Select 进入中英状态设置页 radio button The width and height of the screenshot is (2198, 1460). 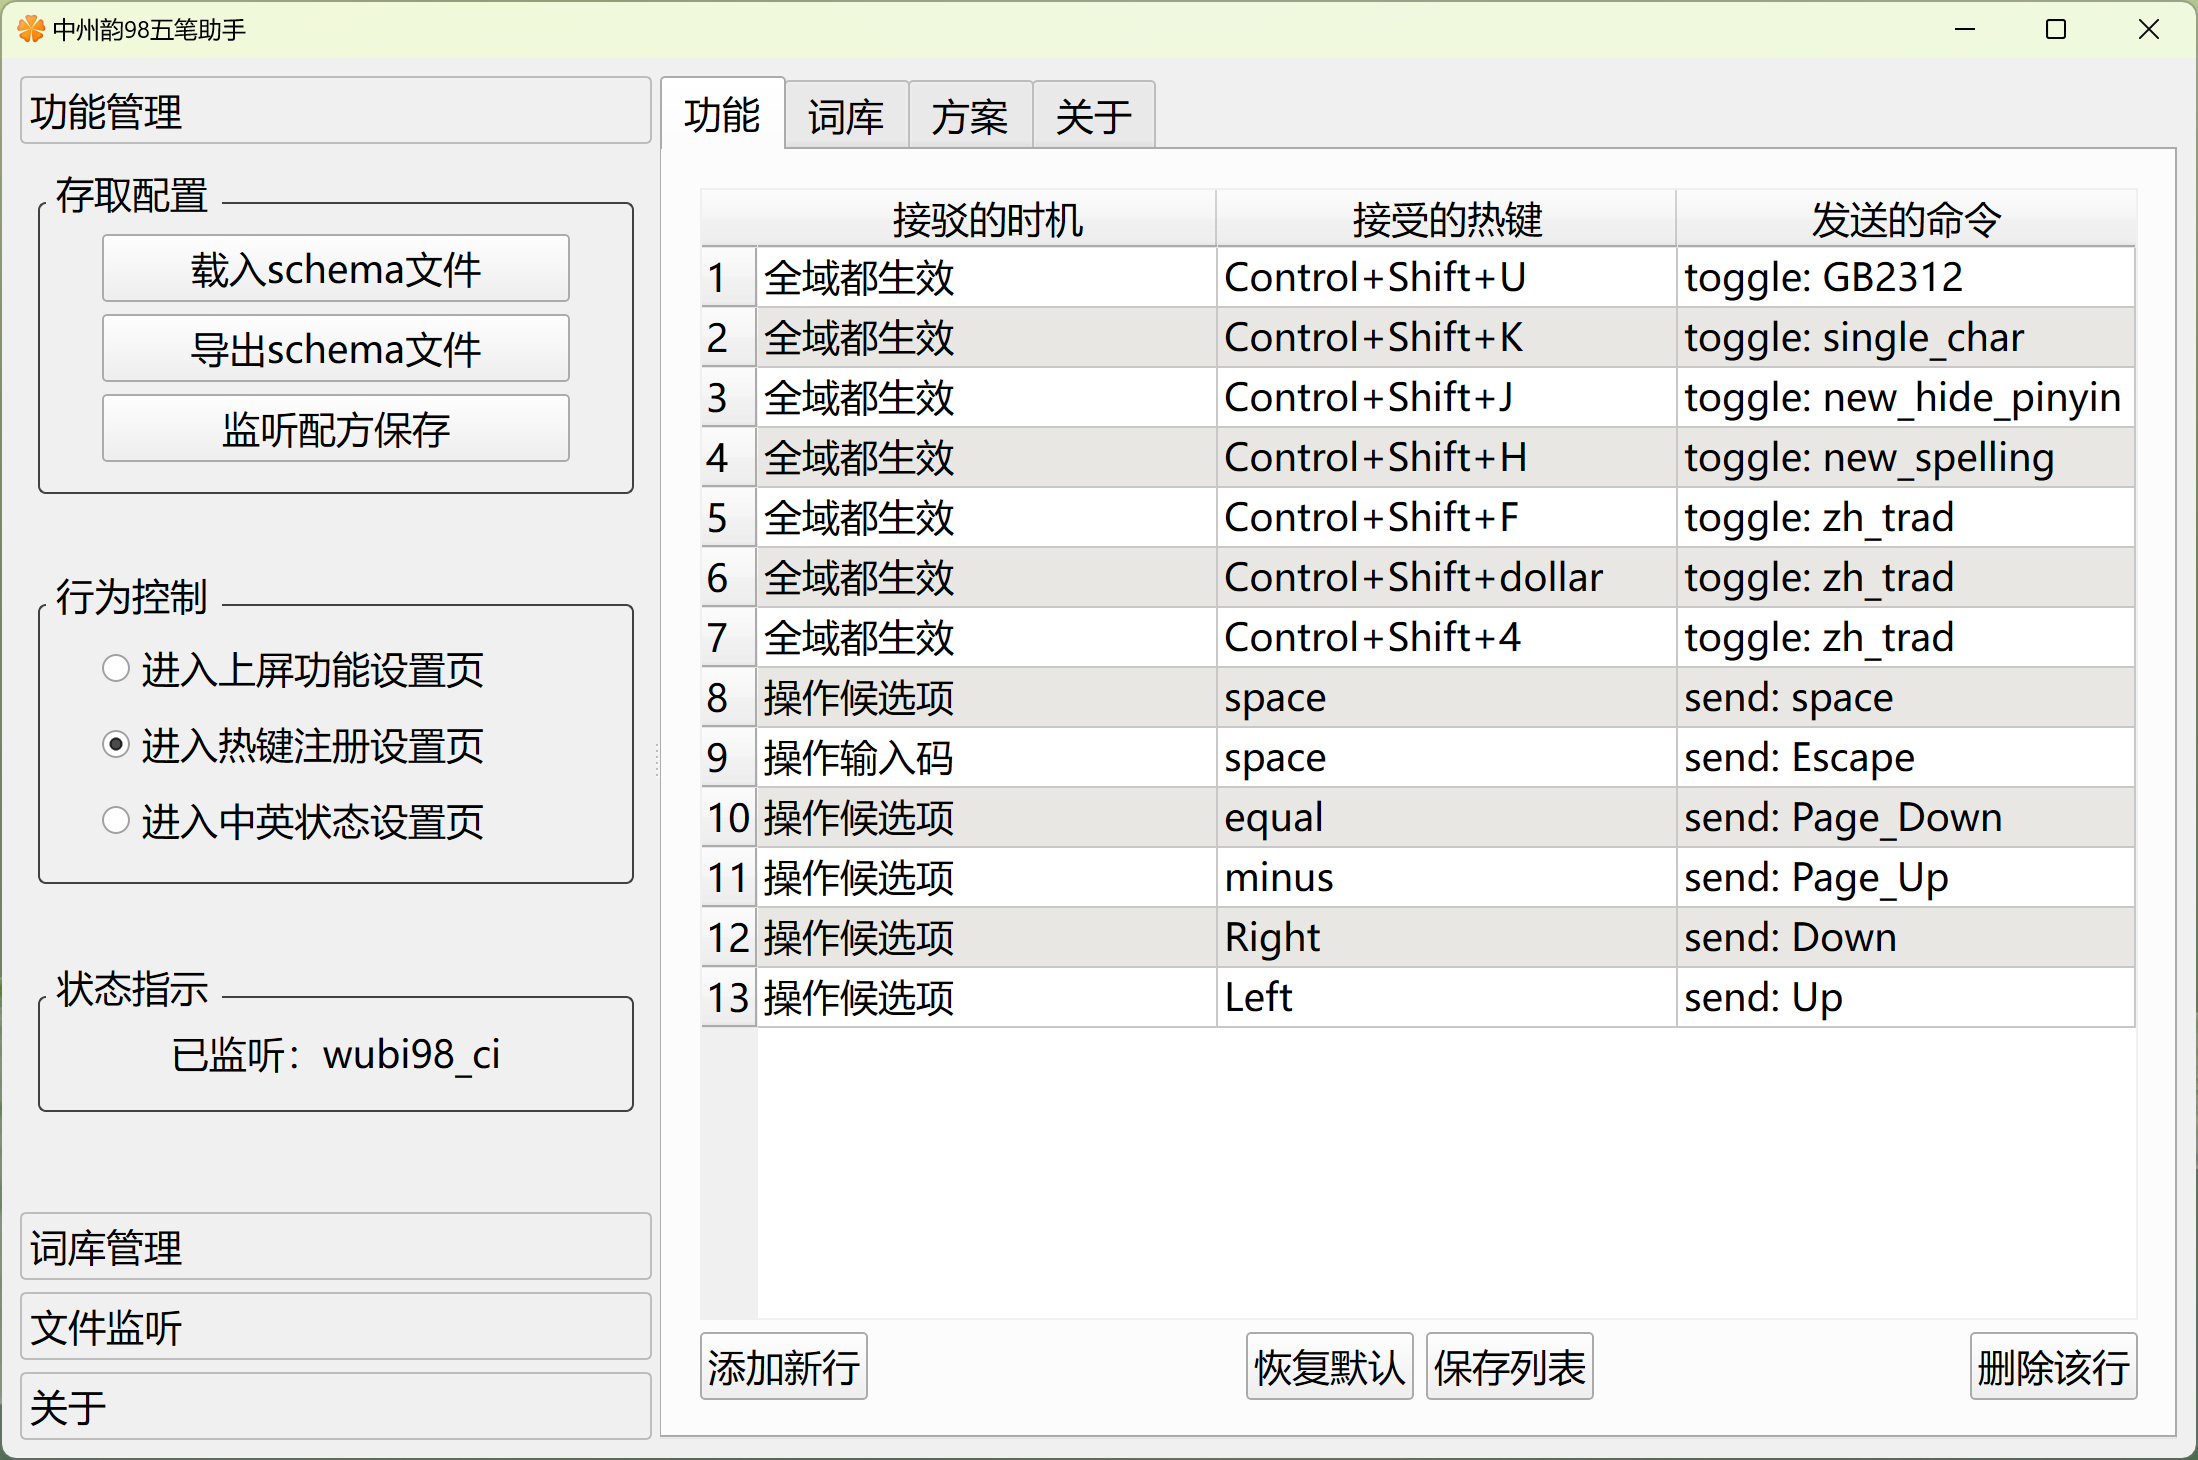point(116,821)
